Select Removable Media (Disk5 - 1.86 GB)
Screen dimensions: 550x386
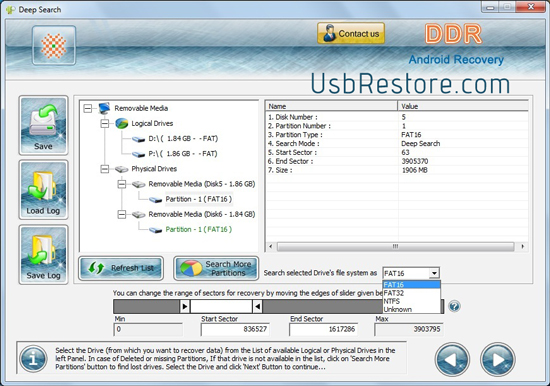[202, 184]
